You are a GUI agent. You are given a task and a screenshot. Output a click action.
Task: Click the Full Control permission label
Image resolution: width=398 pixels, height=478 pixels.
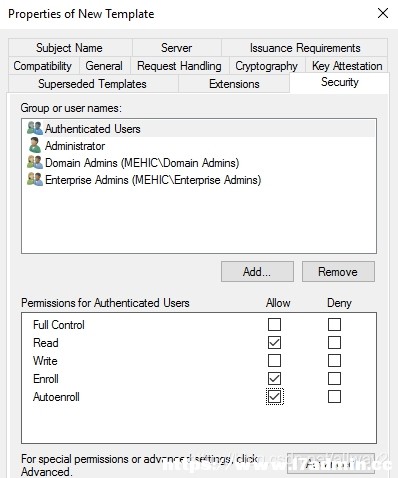pos(59,325)
